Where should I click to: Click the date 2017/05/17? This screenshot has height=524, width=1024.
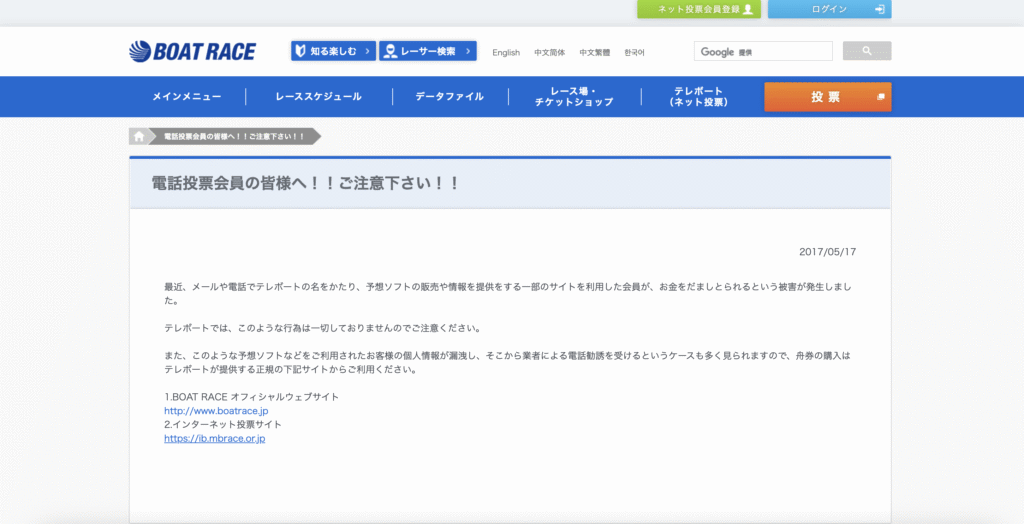(827, 252)
